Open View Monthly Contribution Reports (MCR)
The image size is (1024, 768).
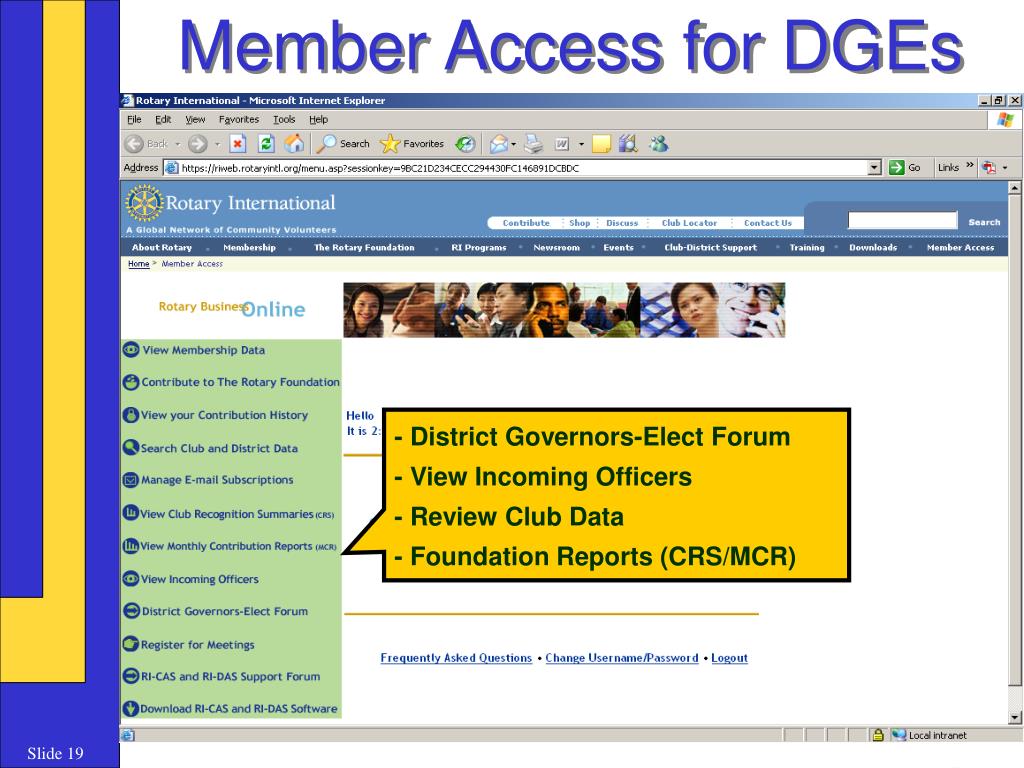[x=230, y=546]
